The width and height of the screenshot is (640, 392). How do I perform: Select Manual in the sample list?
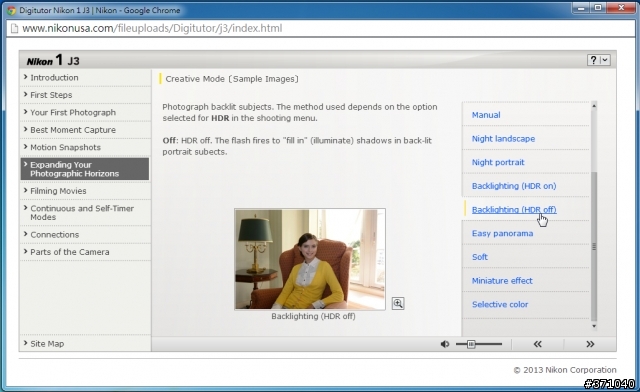click(x=486, y=115)
